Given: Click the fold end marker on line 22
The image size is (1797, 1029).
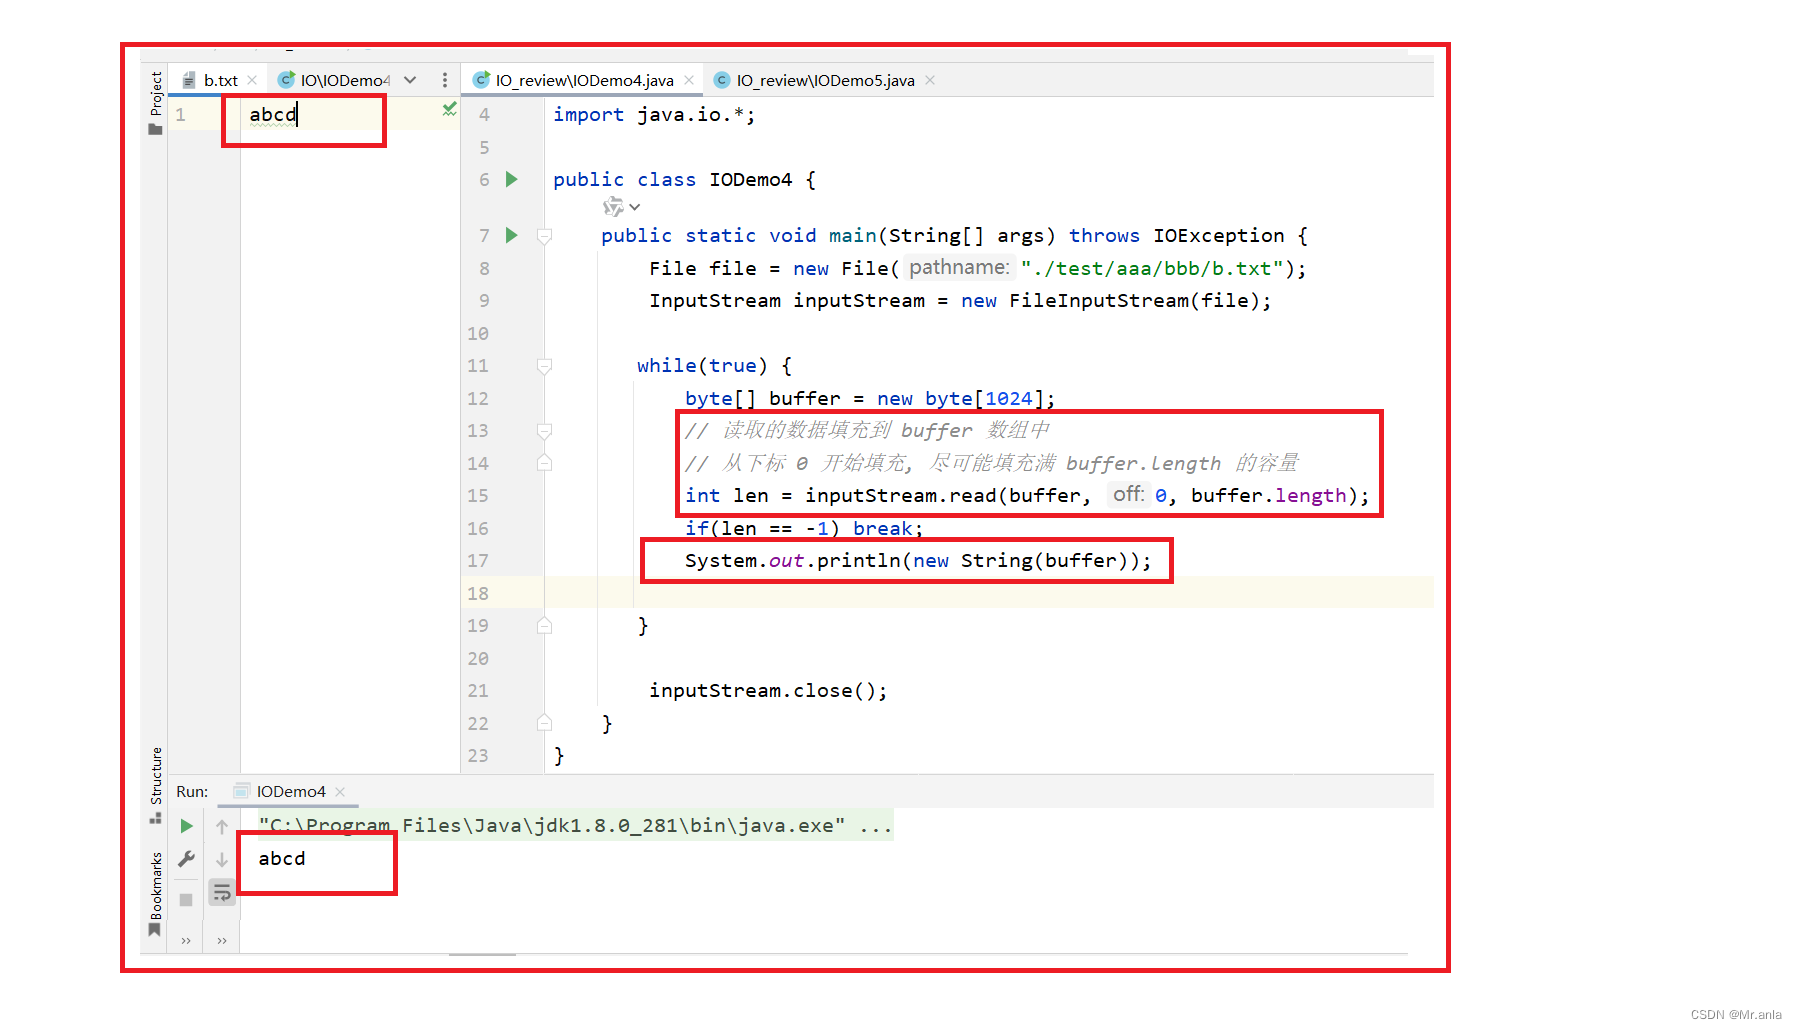Looking at the screenshot, I should [x=545, y=723].
